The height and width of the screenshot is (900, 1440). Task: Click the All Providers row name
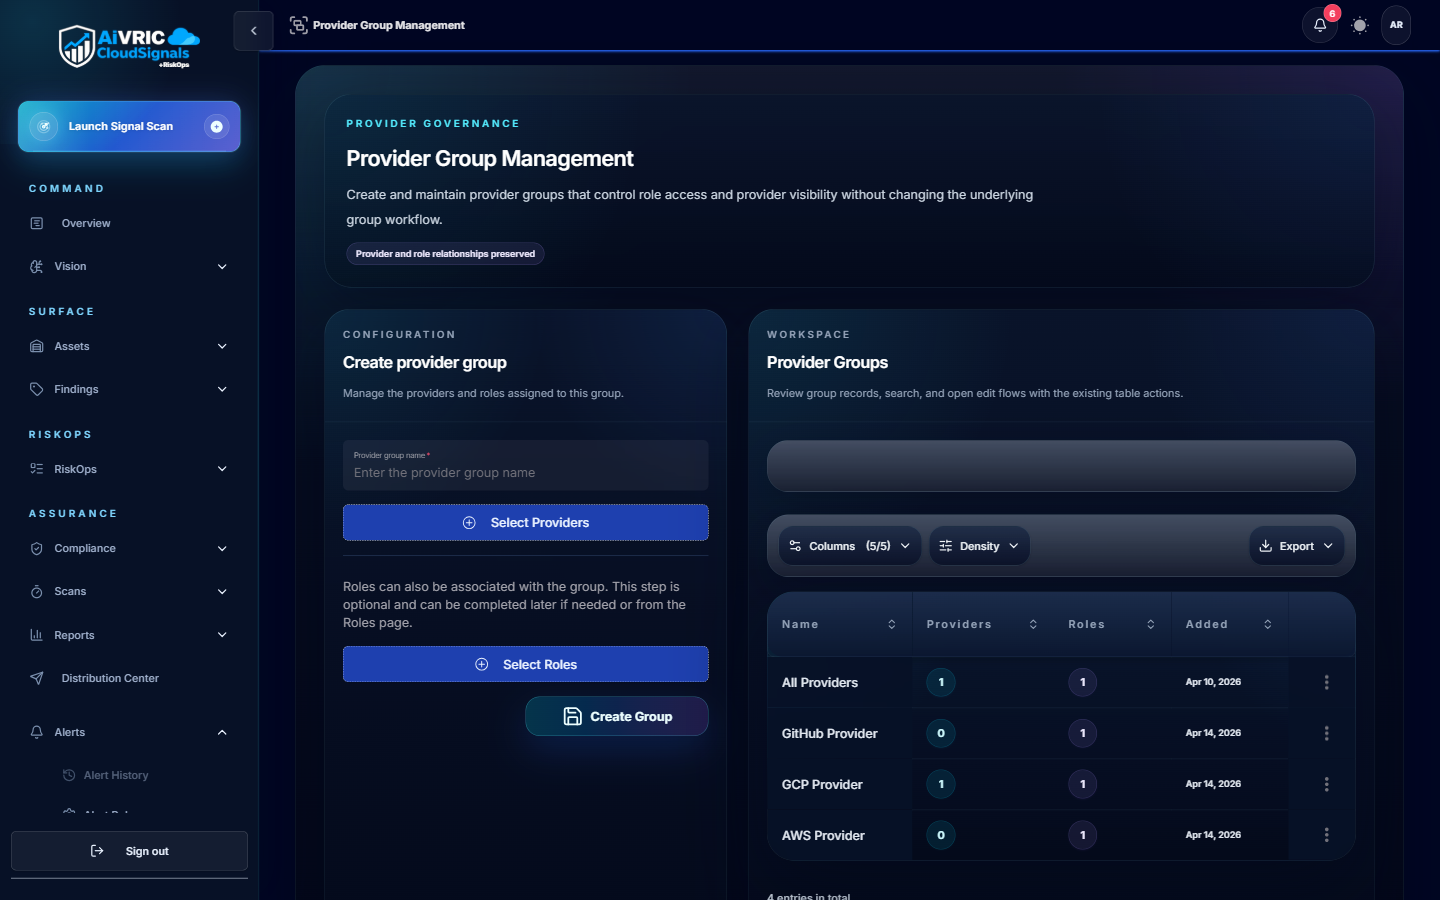pyautogui.click(x=820, y=683)
